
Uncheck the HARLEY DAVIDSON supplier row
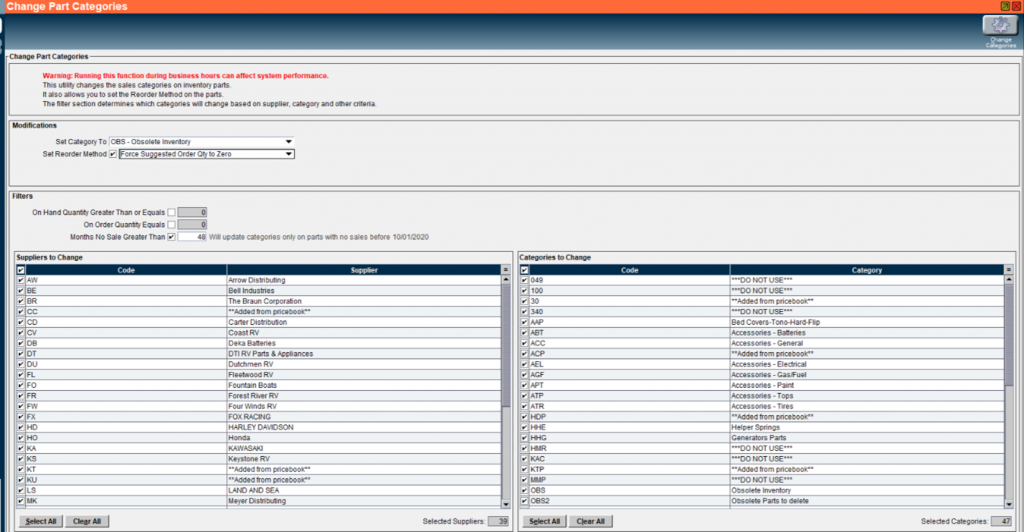coord(21,427)
